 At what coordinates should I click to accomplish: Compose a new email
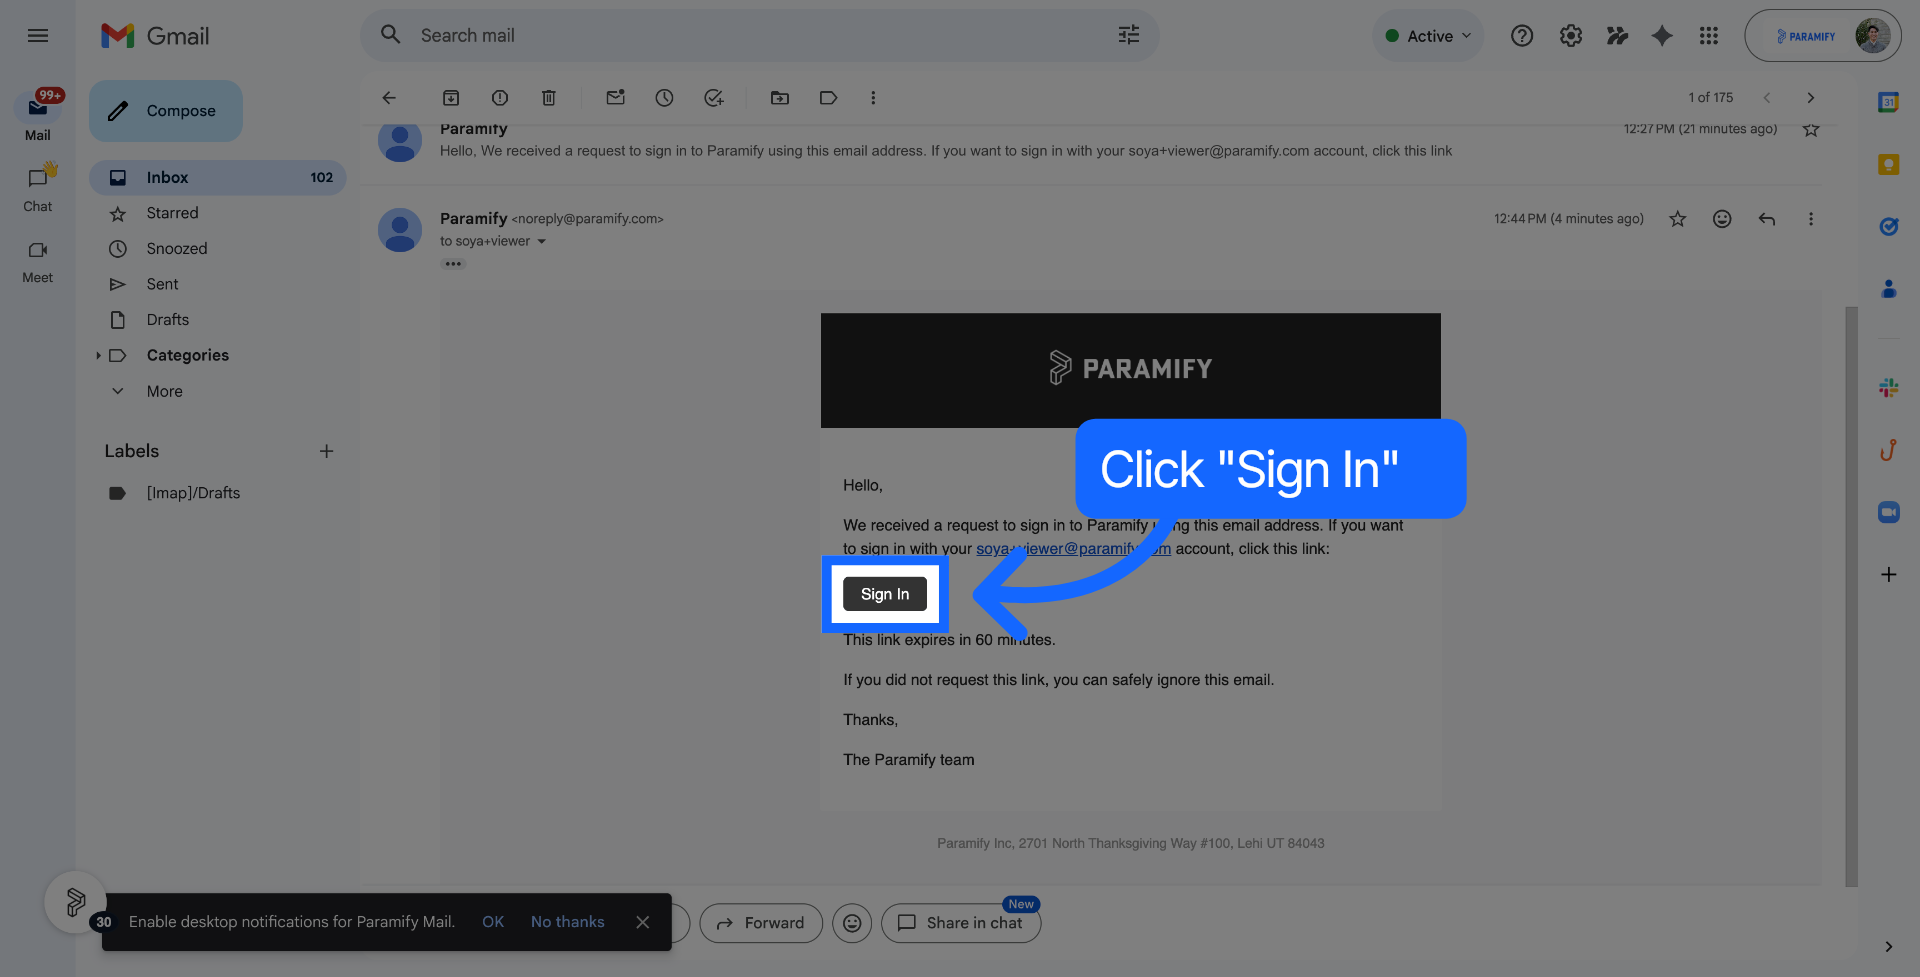[166, 111]
